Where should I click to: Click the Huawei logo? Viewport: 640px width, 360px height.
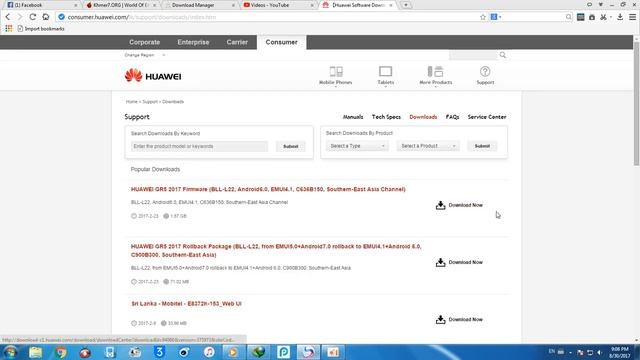[x=153, y=76]
